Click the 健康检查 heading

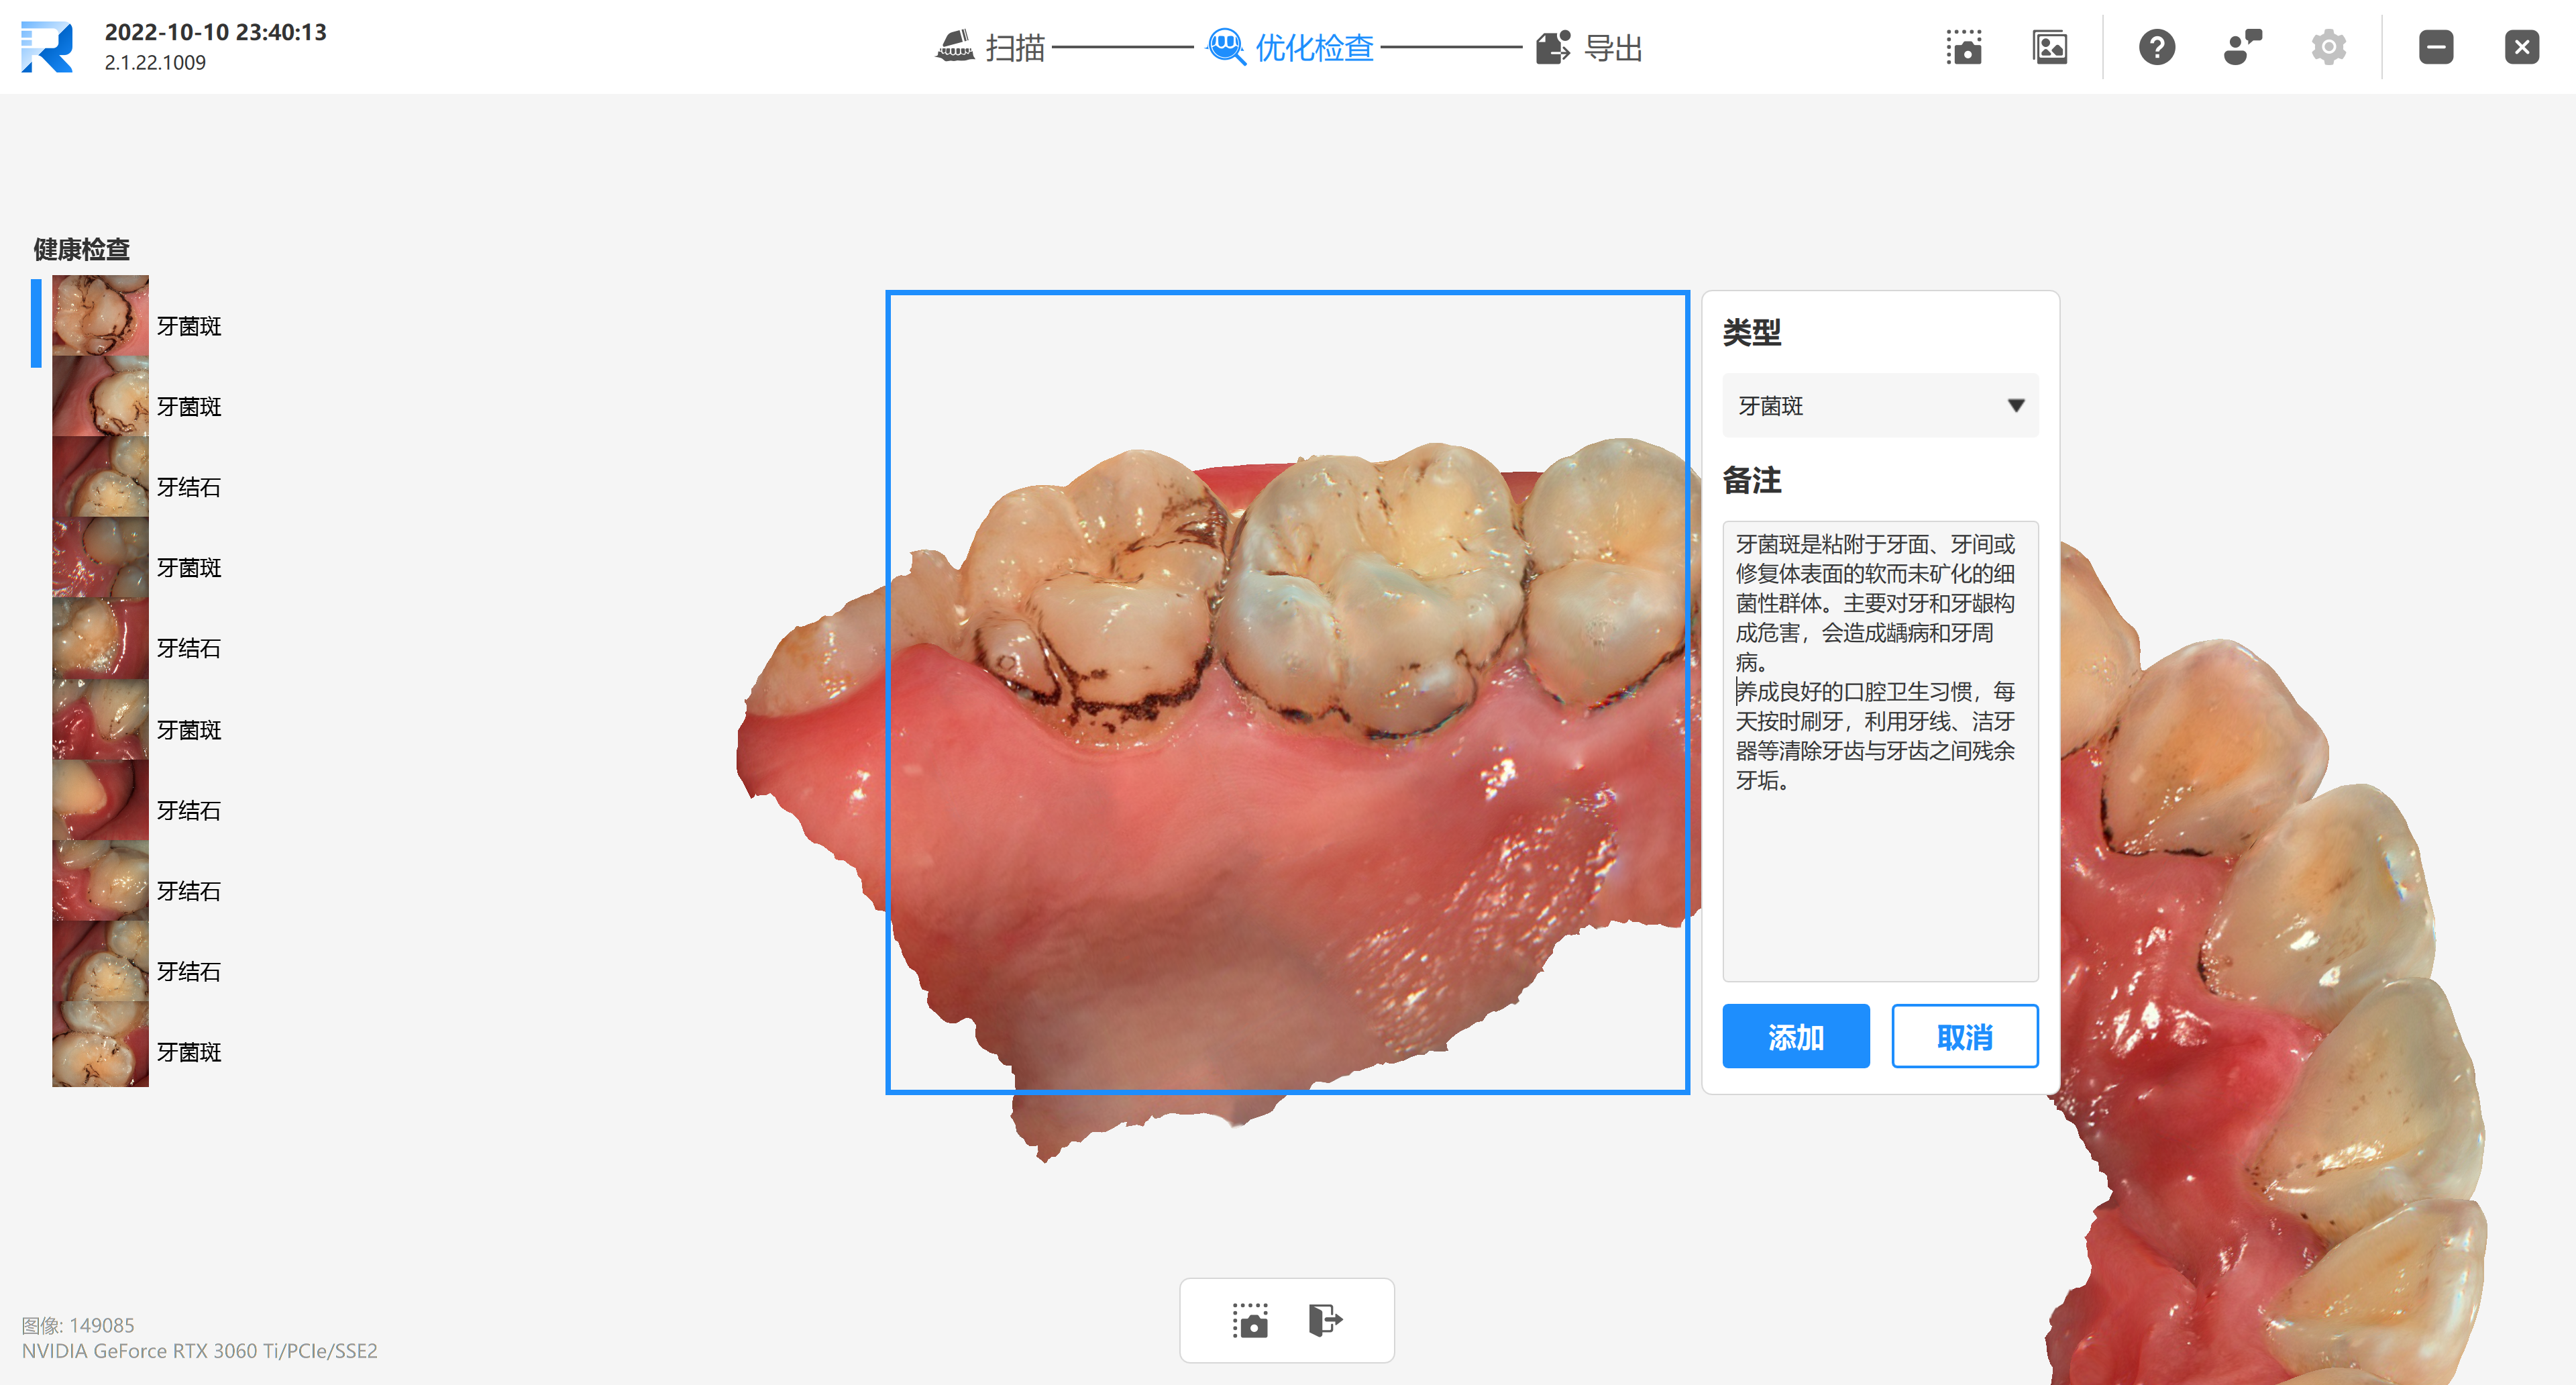click(x=82, y=249)
